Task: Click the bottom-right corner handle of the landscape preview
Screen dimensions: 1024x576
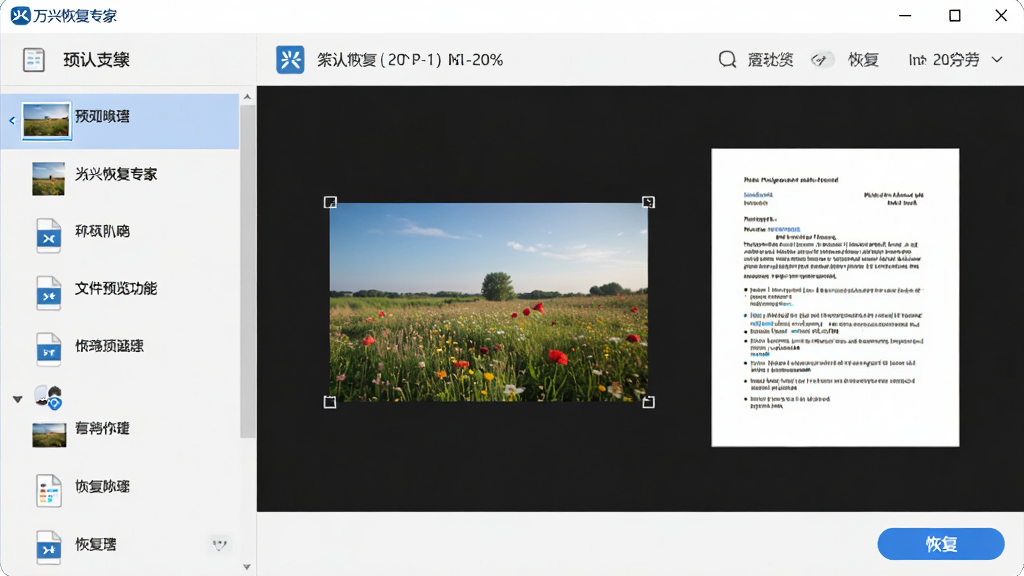Action: pos(648,402)
